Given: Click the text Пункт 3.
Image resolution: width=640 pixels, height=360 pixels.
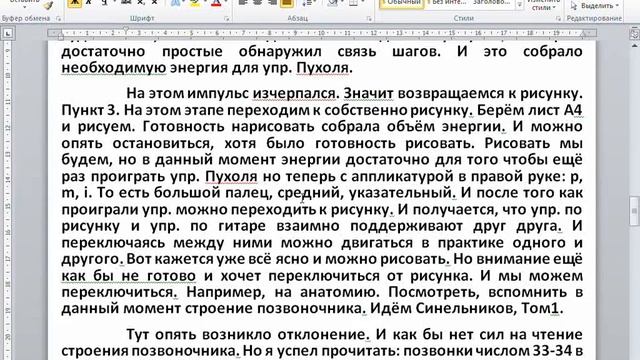Looking at the screenshot, I should point(90,110).
